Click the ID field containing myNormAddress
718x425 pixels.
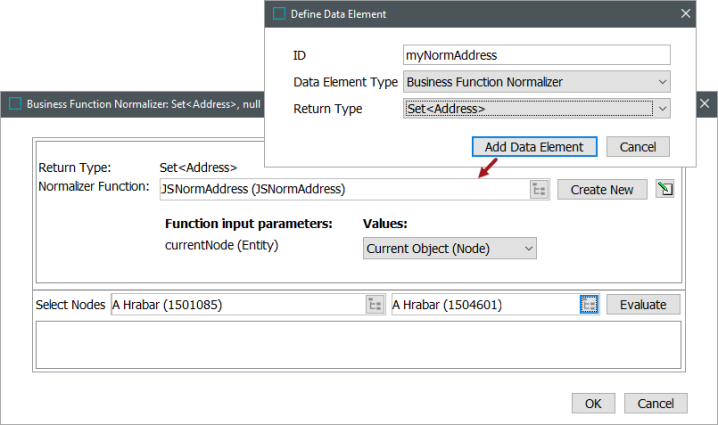click(x=537, y=55)
